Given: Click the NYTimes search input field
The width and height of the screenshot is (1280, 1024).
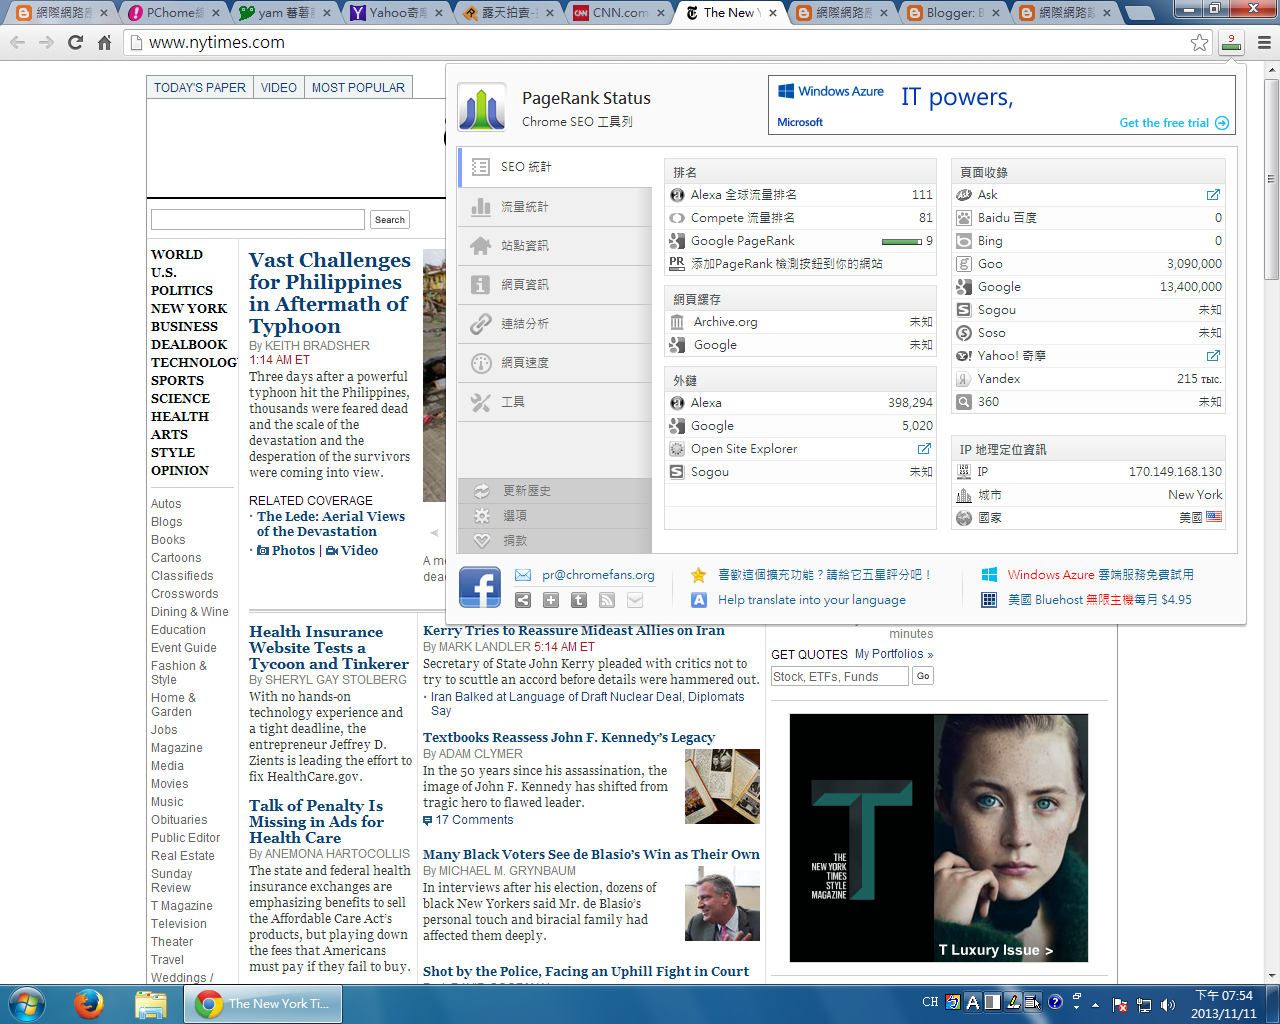Looking at the screenshot, I should tap(258, 220).
